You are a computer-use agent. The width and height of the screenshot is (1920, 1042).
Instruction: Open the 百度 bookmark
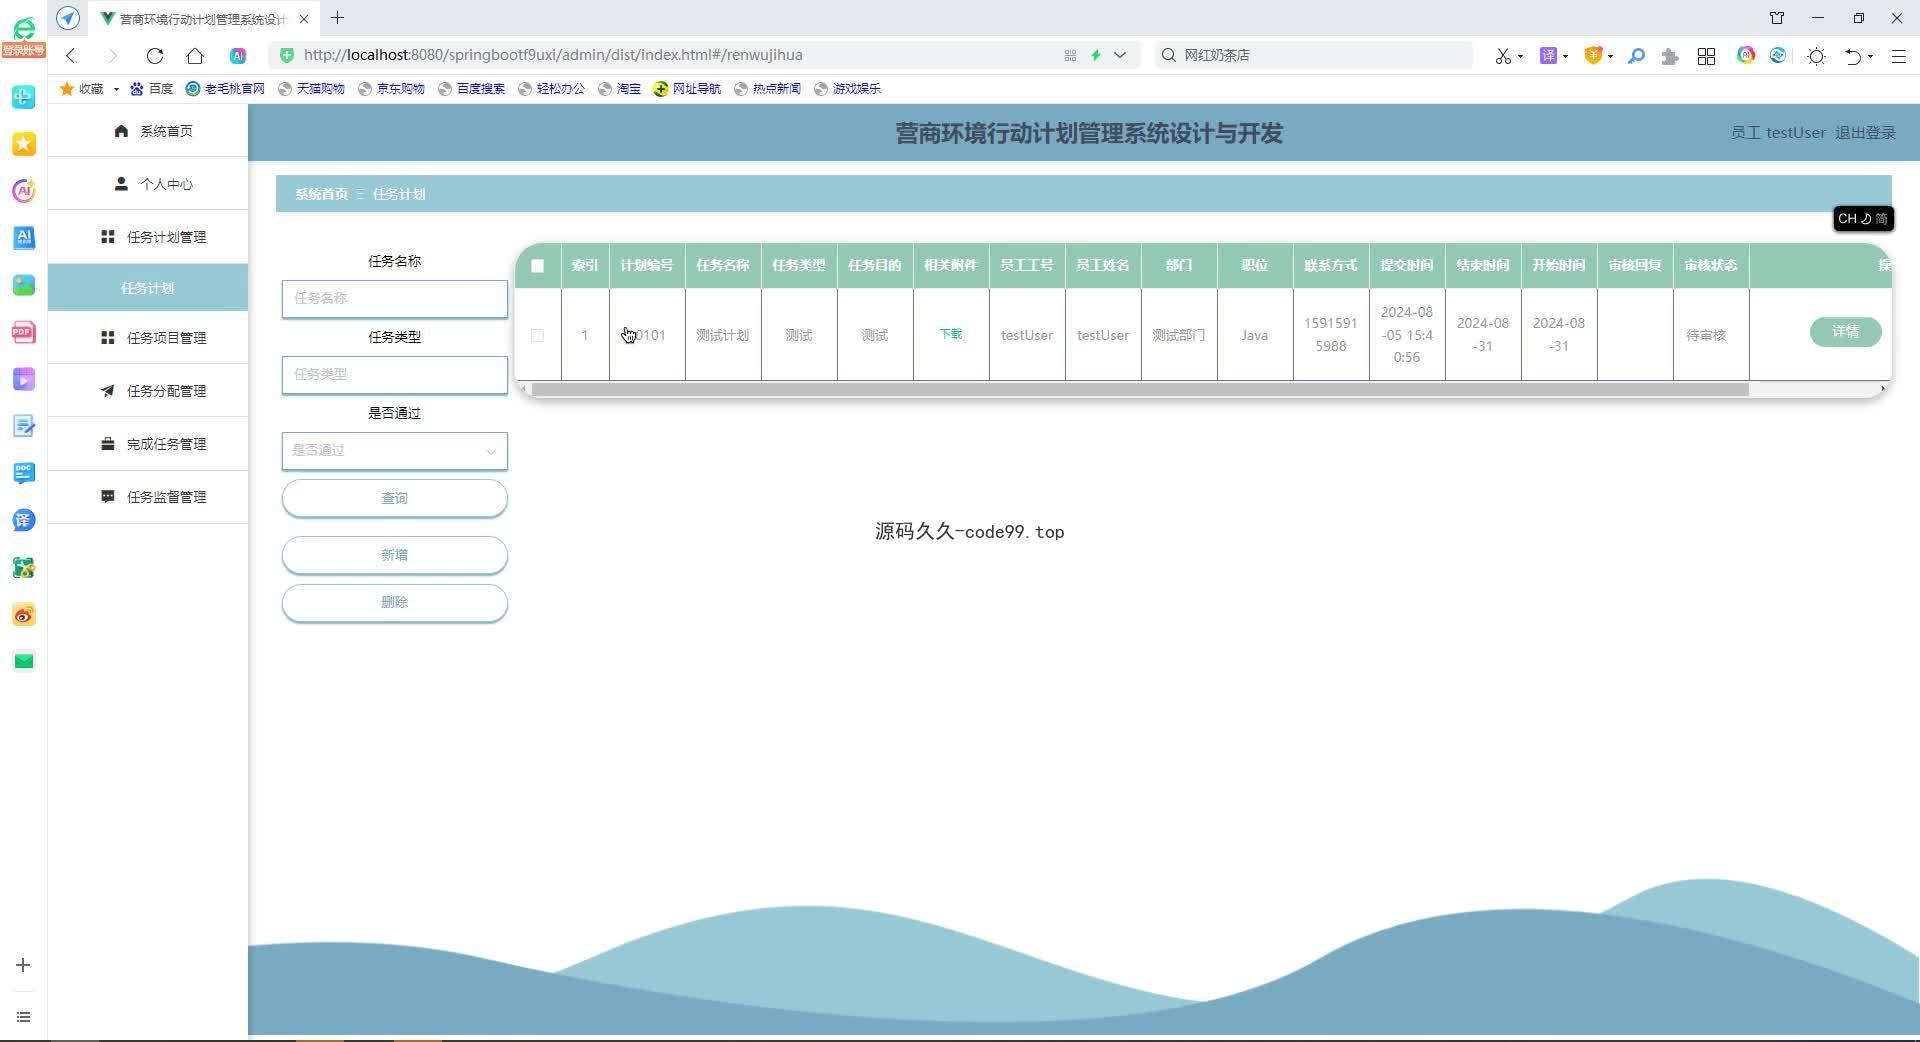152,89
